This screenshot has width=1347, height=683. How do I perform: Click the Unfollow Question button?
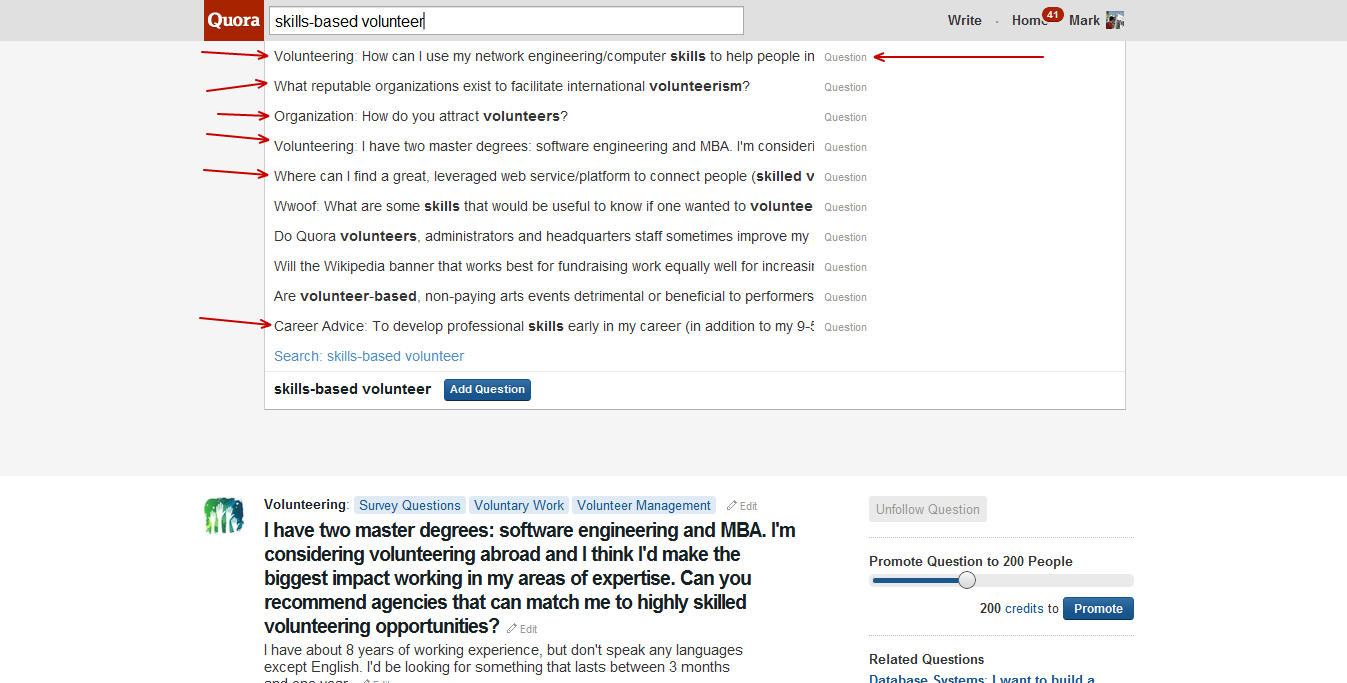(928, 509)
